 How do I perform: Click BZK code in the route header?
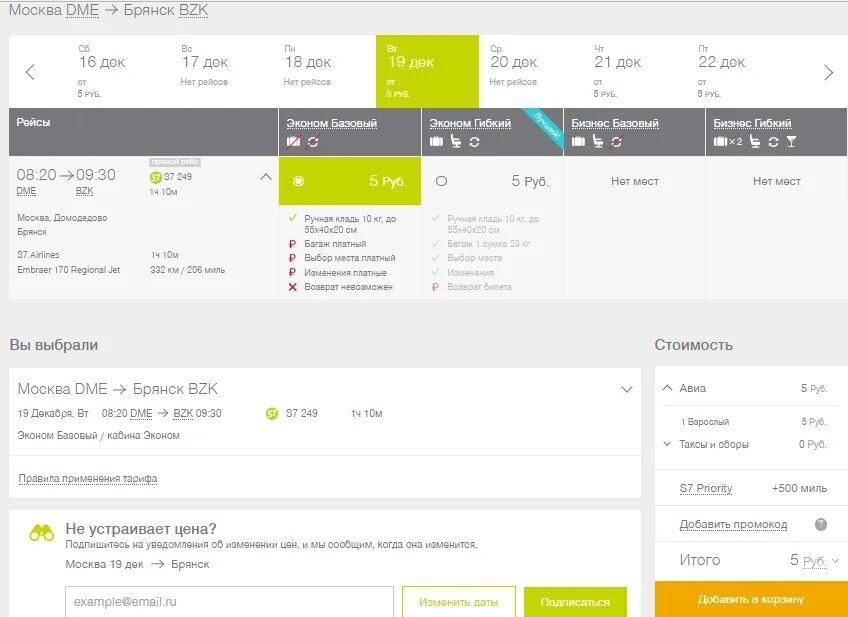193,10
